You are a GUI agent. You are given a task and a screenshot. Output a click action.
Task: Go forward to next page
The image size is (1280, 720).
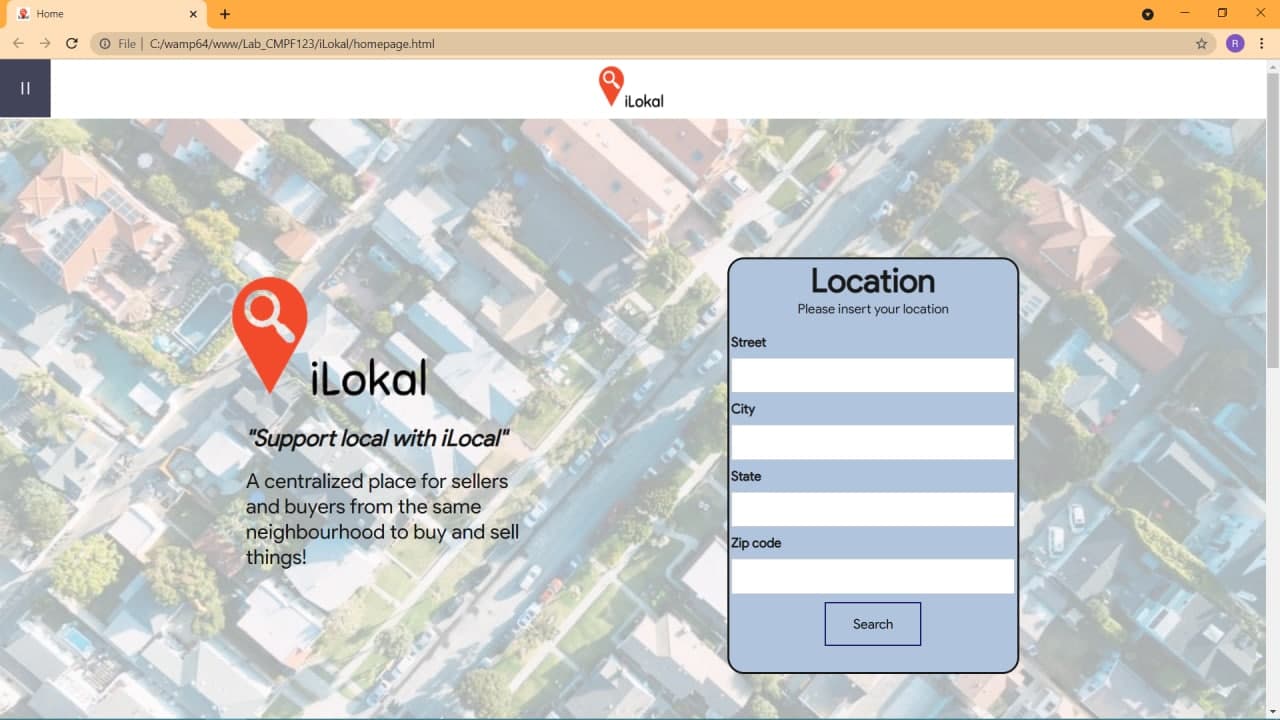click(x=45, y=44)
